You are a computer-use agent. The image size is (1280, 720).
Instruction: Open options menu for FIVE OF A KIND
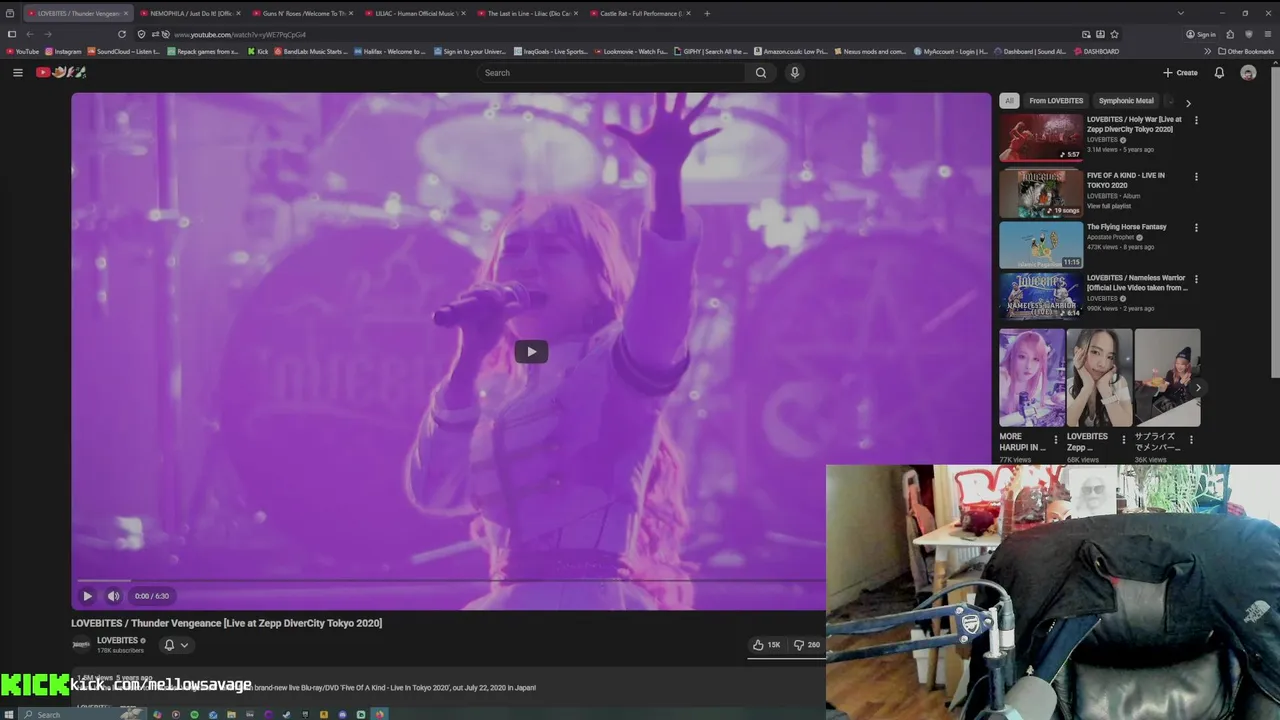[x=1196, y=177]
